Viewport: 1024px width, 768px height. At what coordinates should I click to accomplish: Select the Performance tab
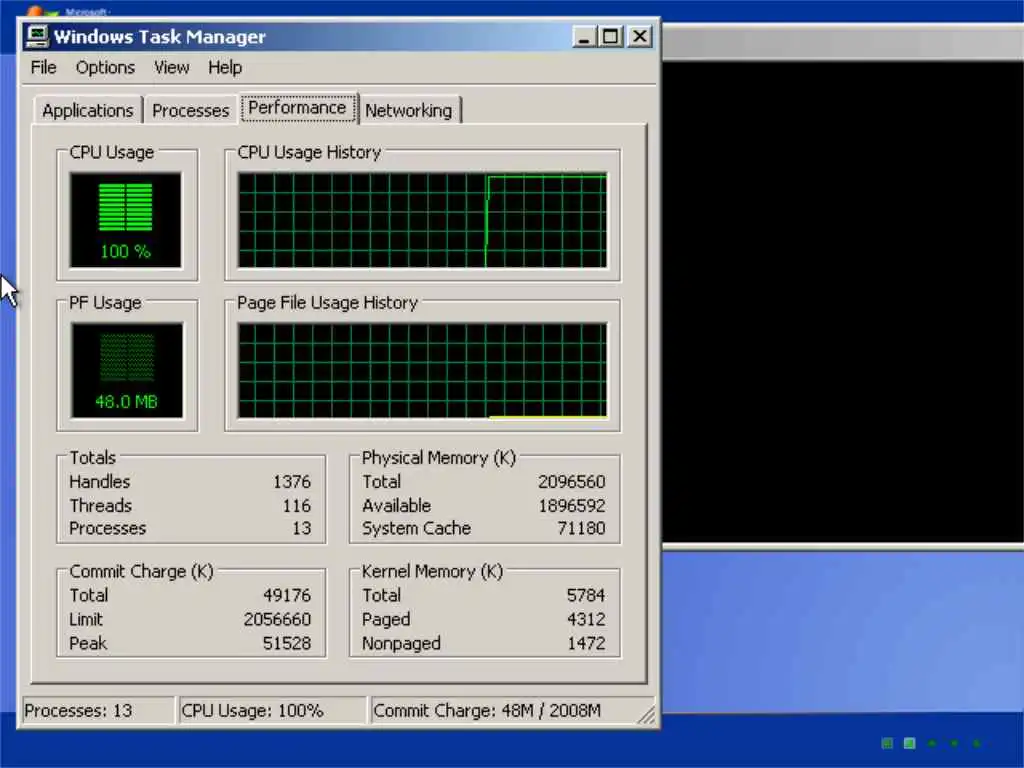tap(298, 108)
